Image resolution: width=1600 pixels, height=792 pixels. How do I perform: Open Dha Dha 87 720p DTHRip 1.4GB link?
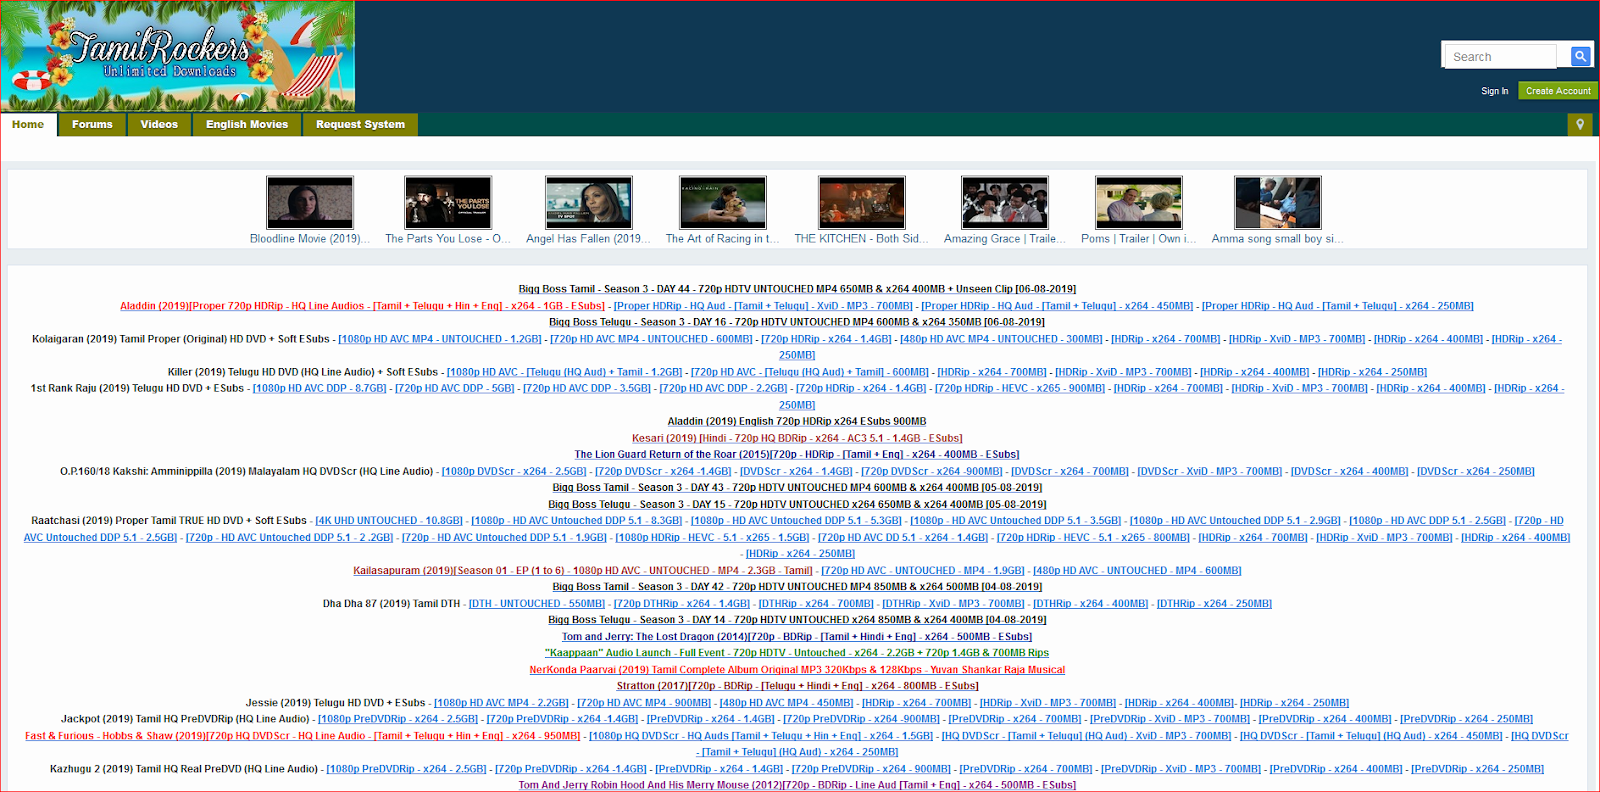tap(682, 604)
